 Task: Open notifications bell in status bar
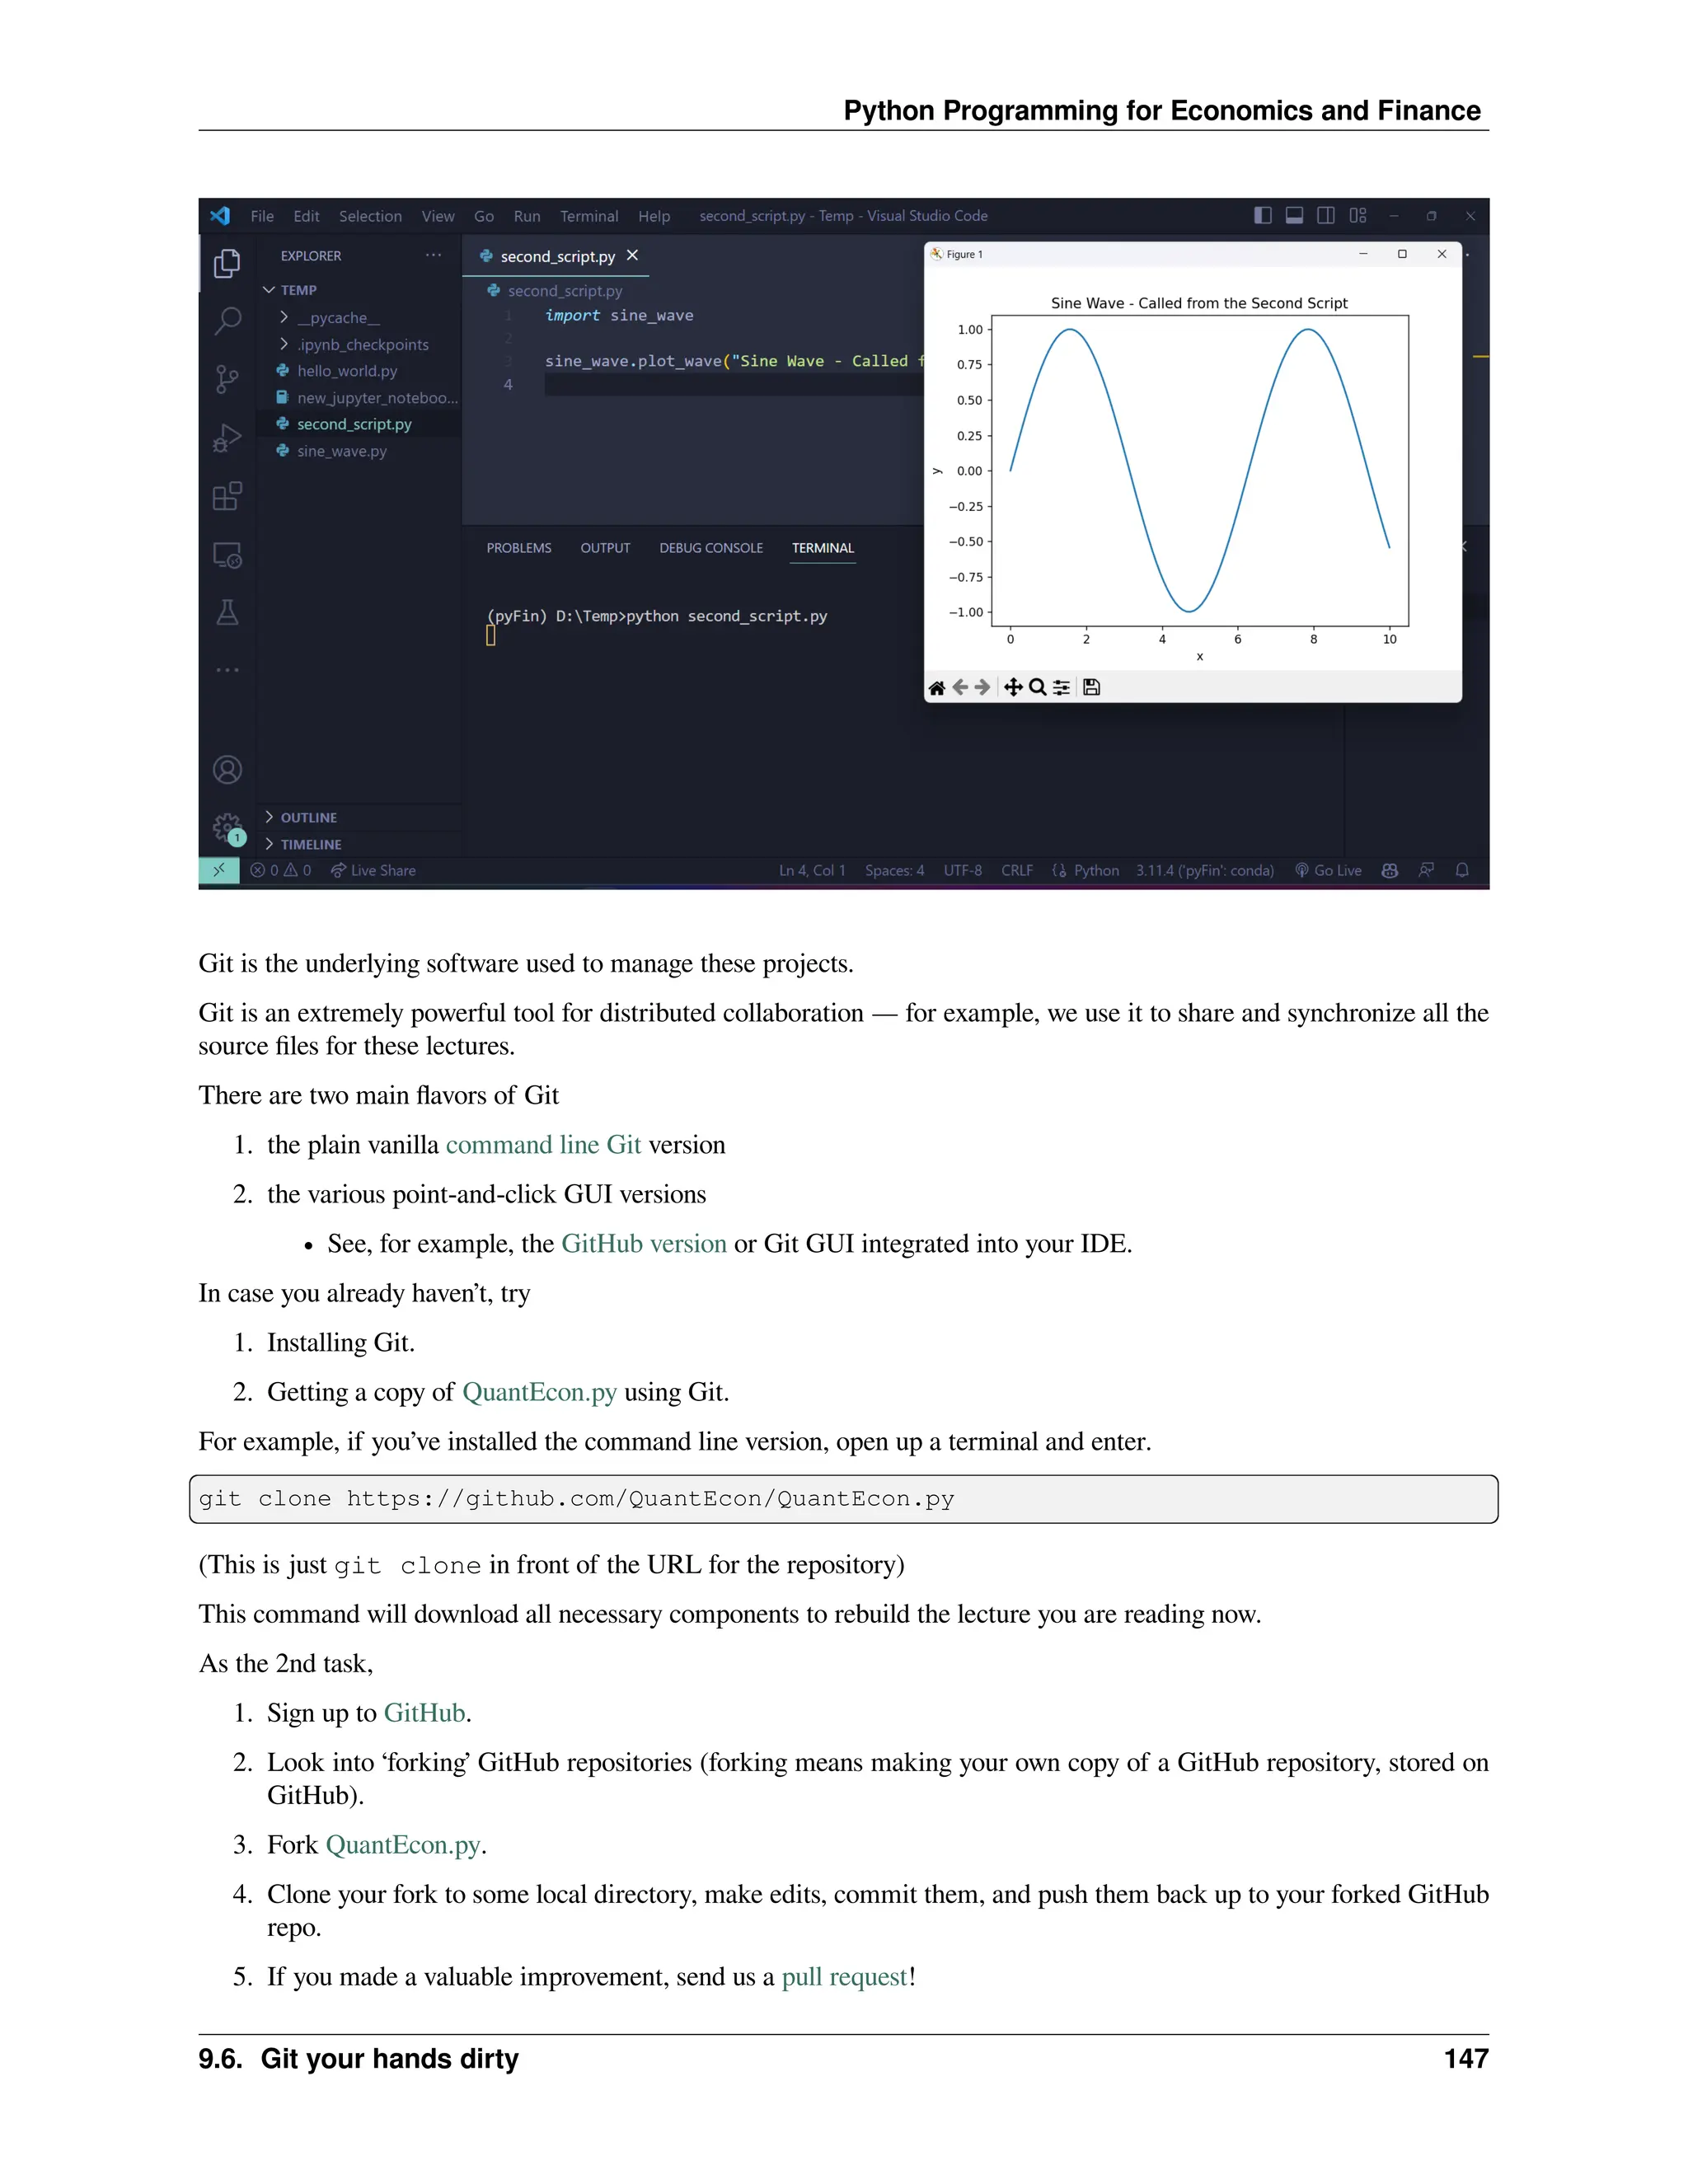[1462, 870]
